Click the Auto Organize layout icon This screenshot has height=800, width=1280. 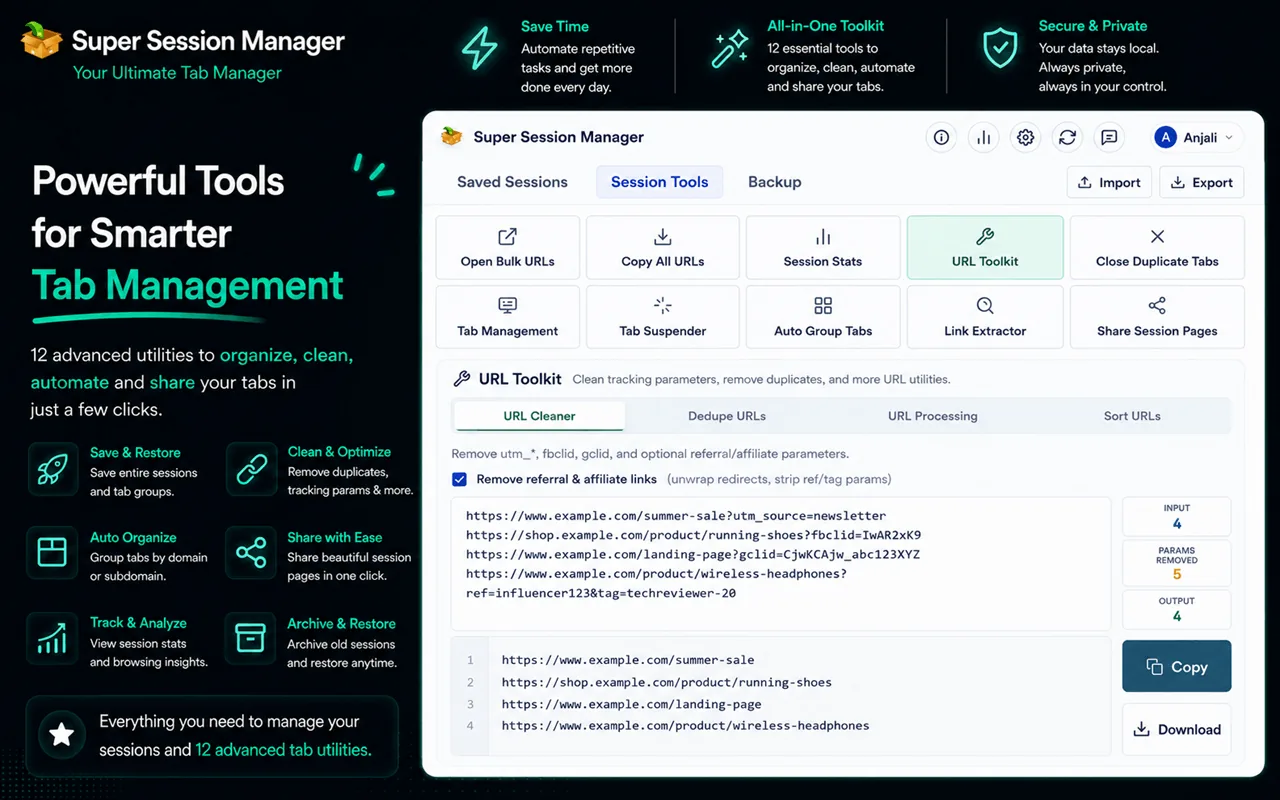pyautogui.click(x=52, y=552)
